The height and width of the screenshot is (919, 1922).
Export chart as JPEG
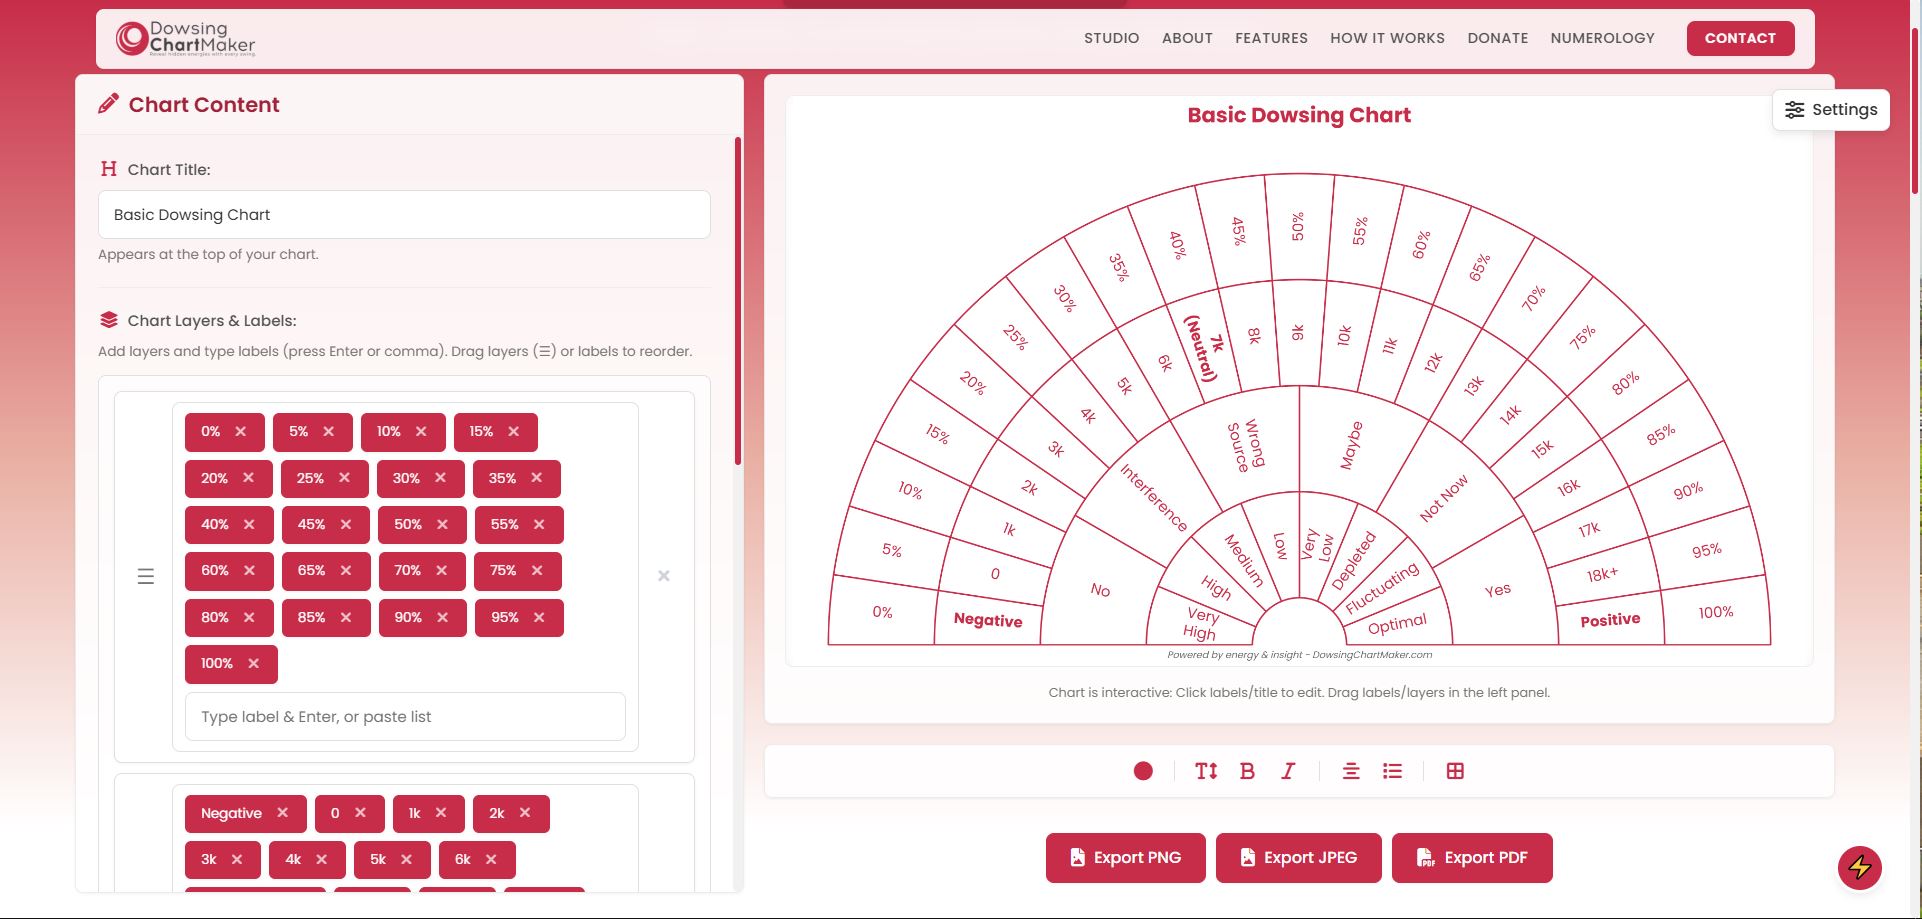(1299, 858)
